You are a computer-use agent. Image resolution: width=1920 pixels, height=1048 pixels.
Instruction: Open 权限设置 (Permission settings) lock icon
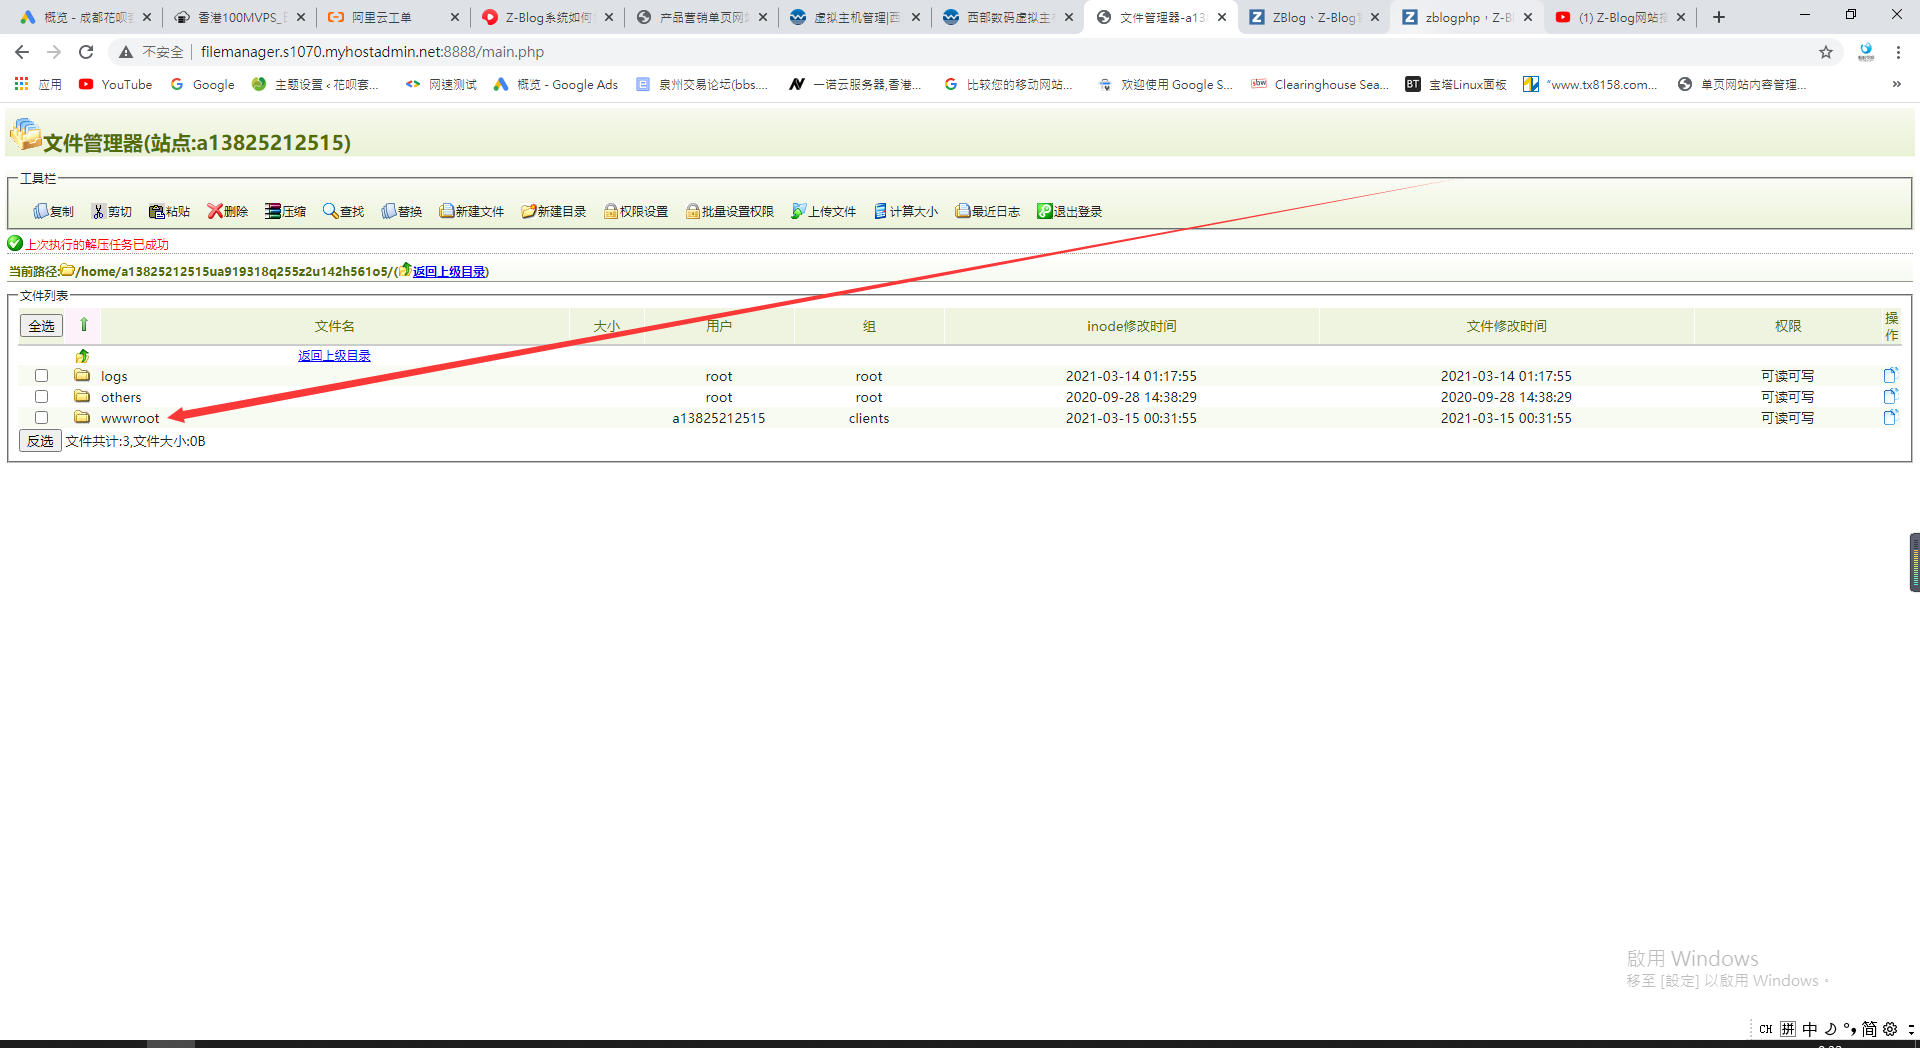pos(610,211)
